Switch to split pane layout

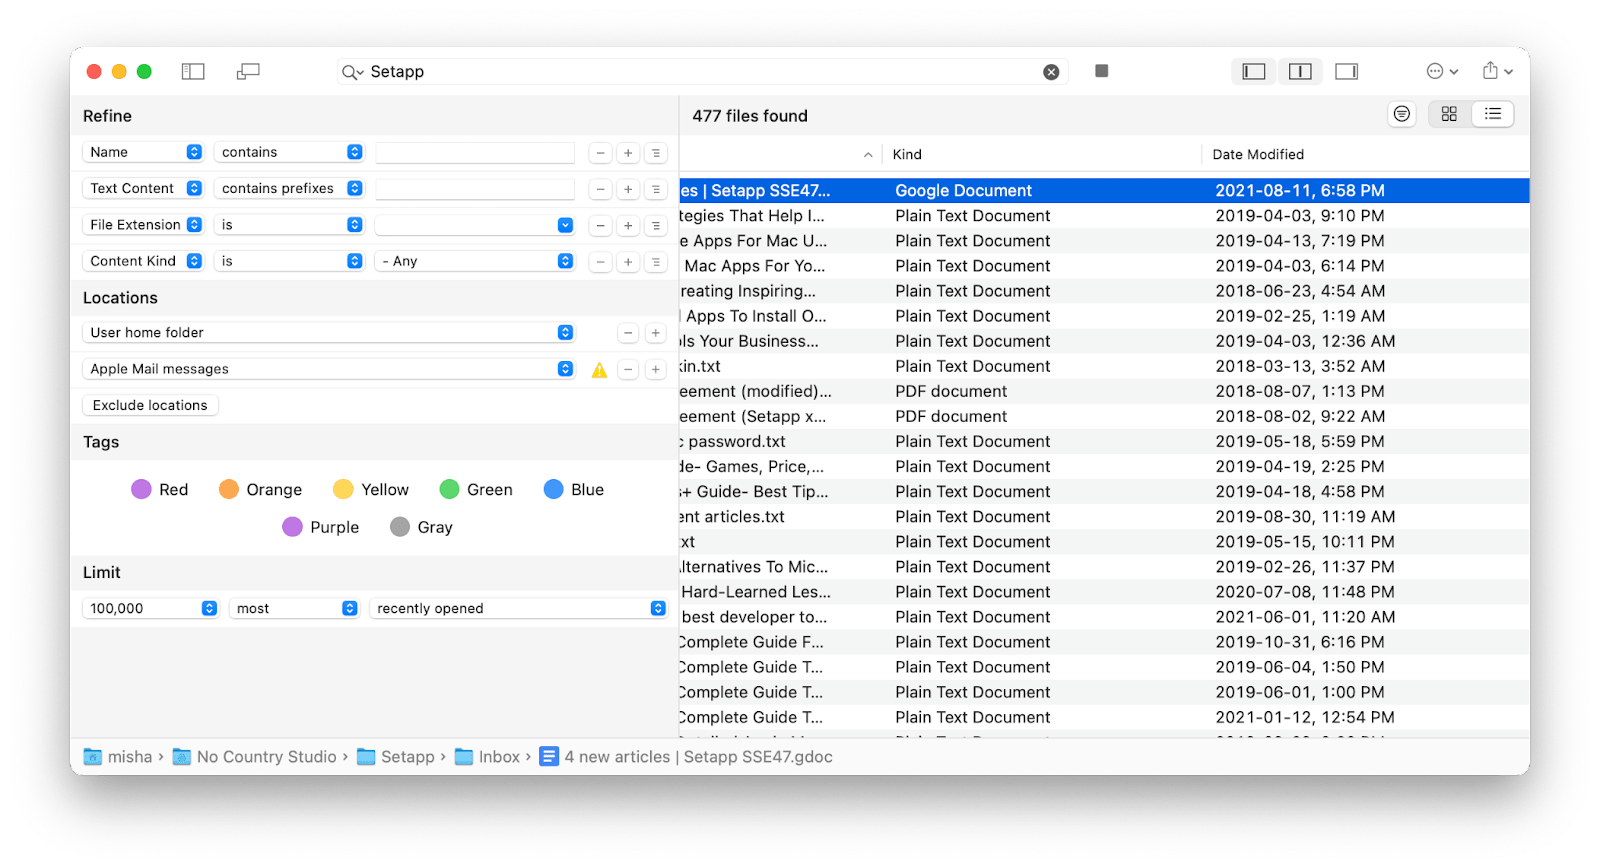(1300, 71)
